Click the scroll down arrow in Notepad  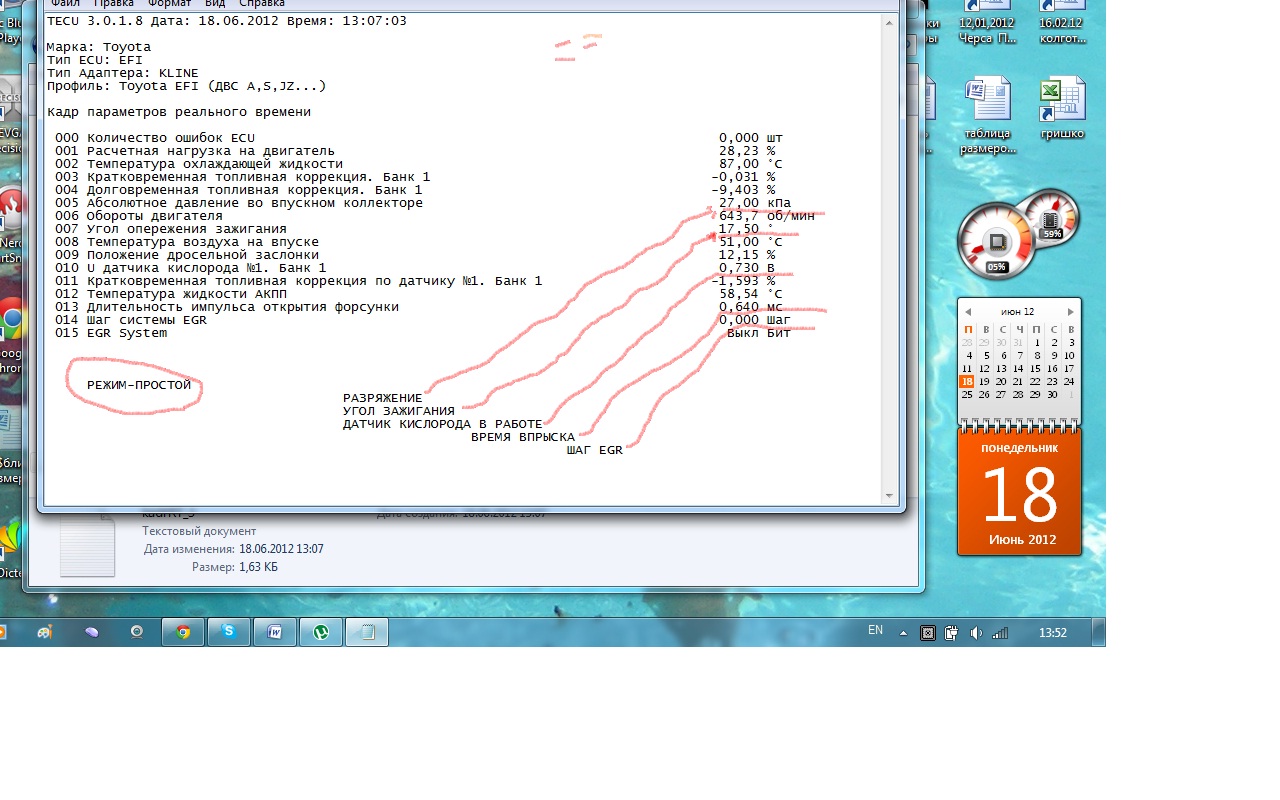pos(889,496)
